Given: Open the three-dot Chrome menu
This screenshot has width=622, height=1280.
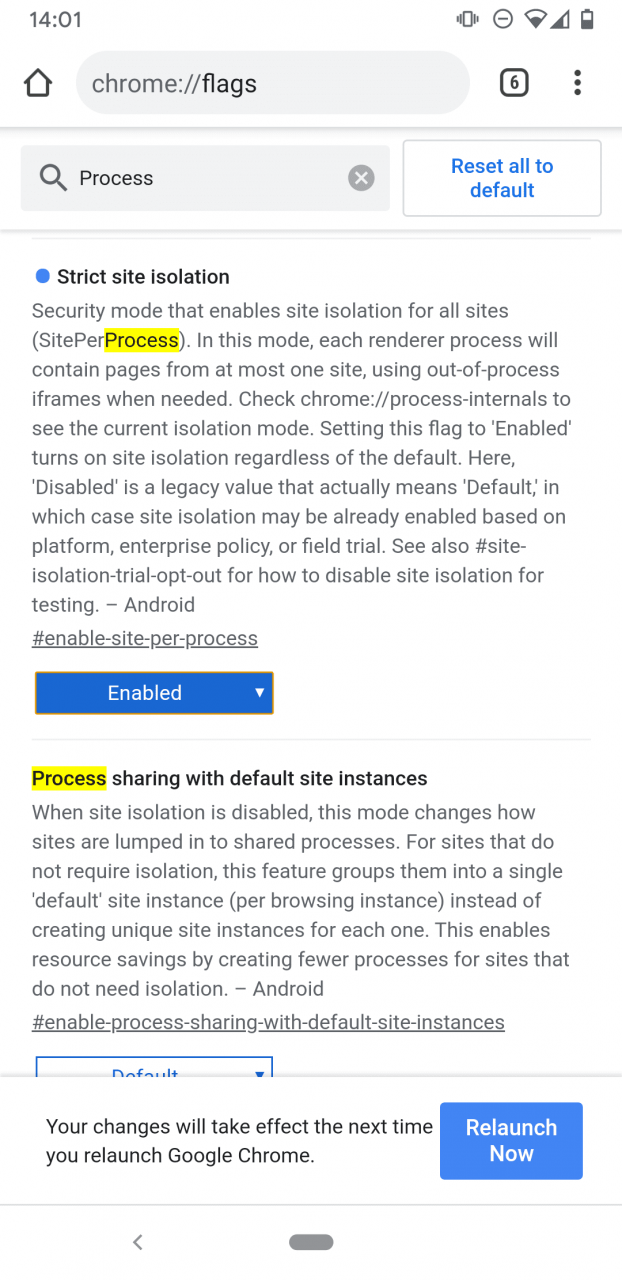Looking at the screenshot, I should (577, 83).
